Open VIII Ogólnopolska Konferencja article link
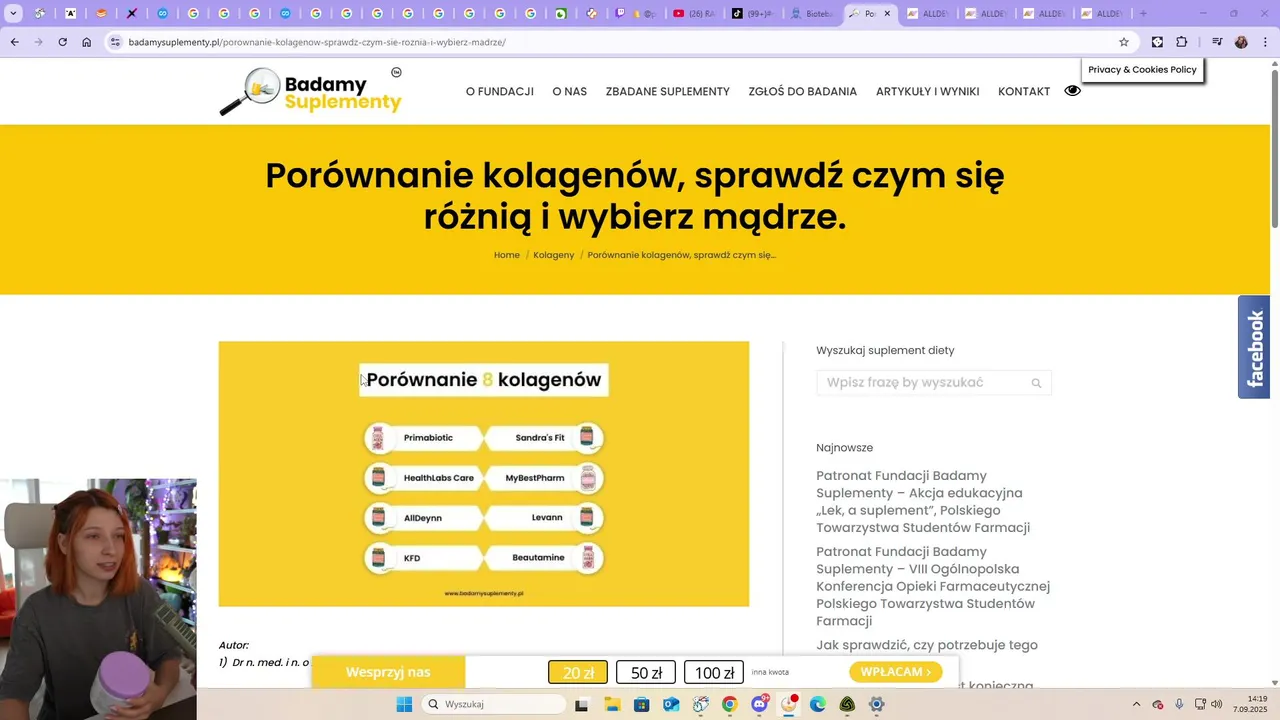Image resolution: width=1280 pixels, height=720 pixels. 933,586
